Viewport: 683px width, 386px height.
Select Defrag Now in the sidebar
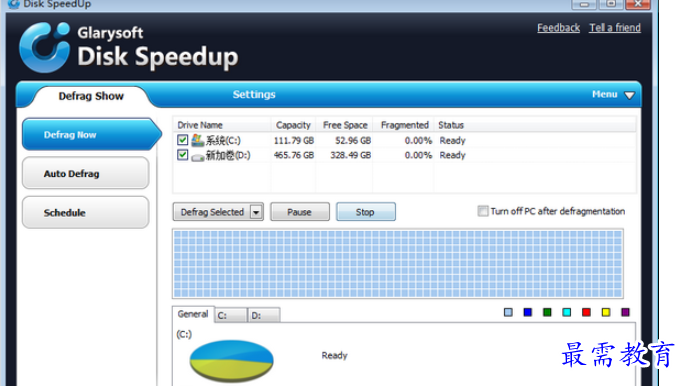coord(91,135)
